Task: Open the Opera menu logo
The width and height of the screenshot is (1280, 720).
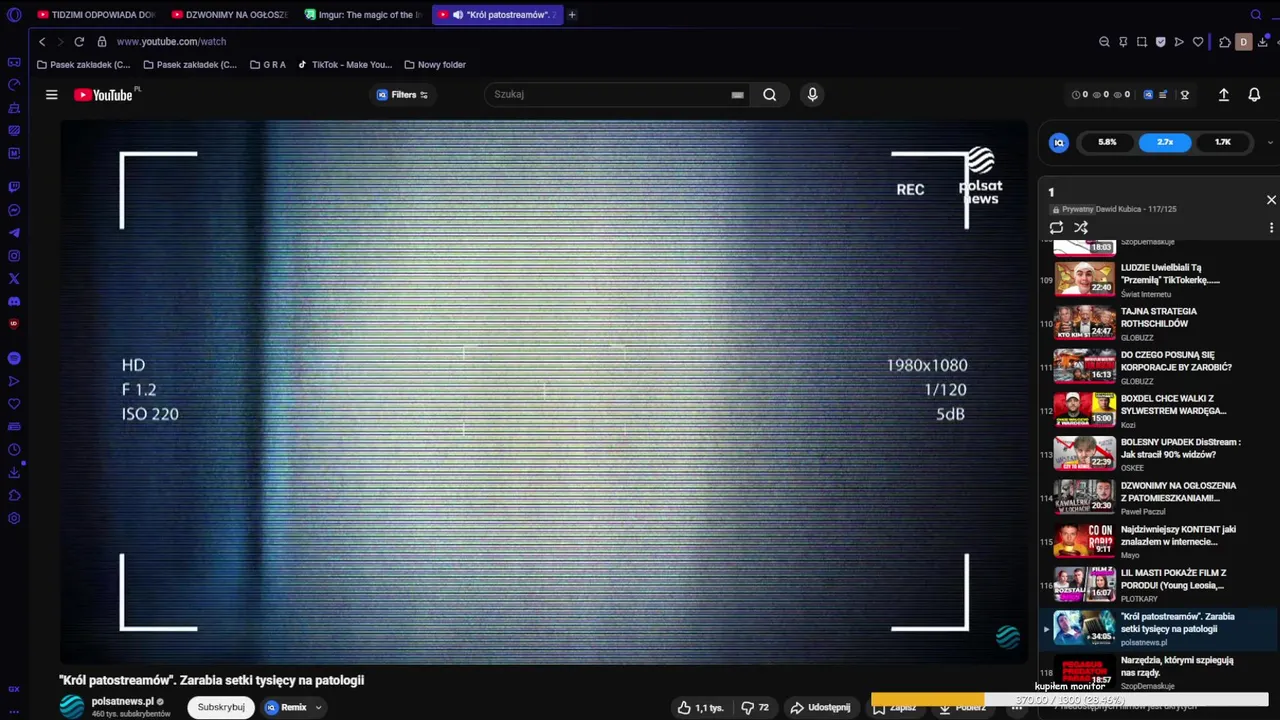Action: click(x=14, y=14)
